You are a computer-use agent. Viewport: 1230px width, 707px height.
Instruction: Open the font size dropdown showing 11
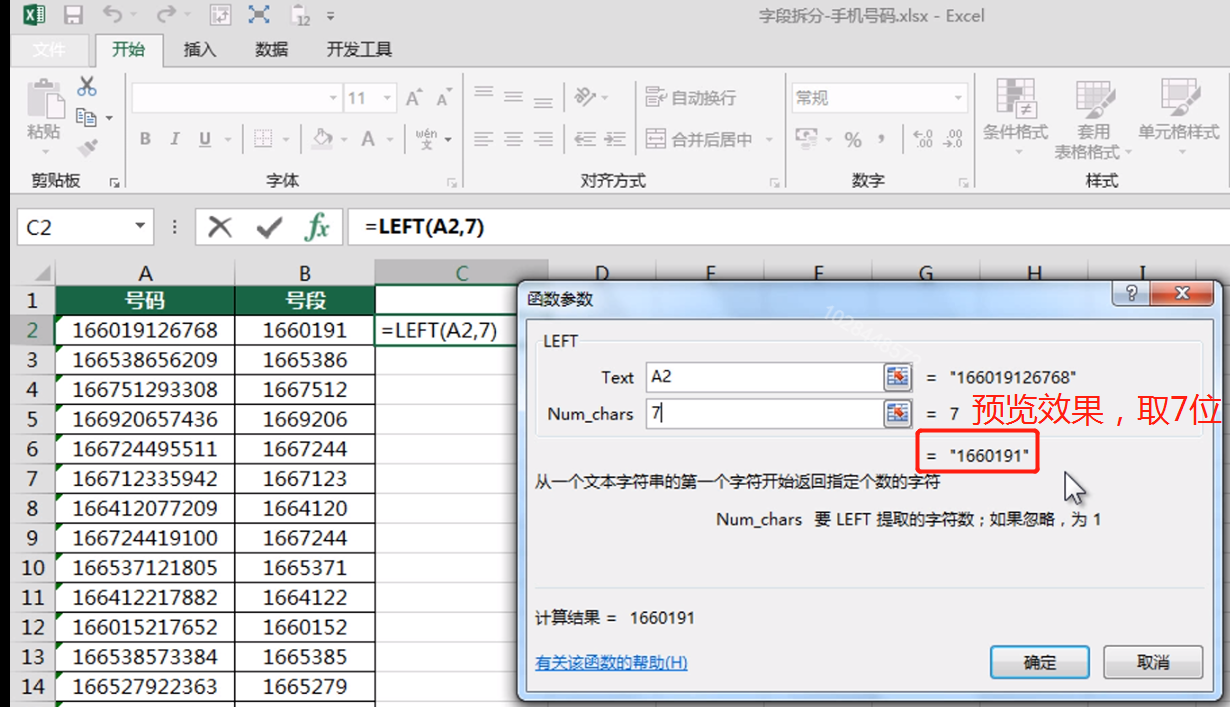coord(388,98)
